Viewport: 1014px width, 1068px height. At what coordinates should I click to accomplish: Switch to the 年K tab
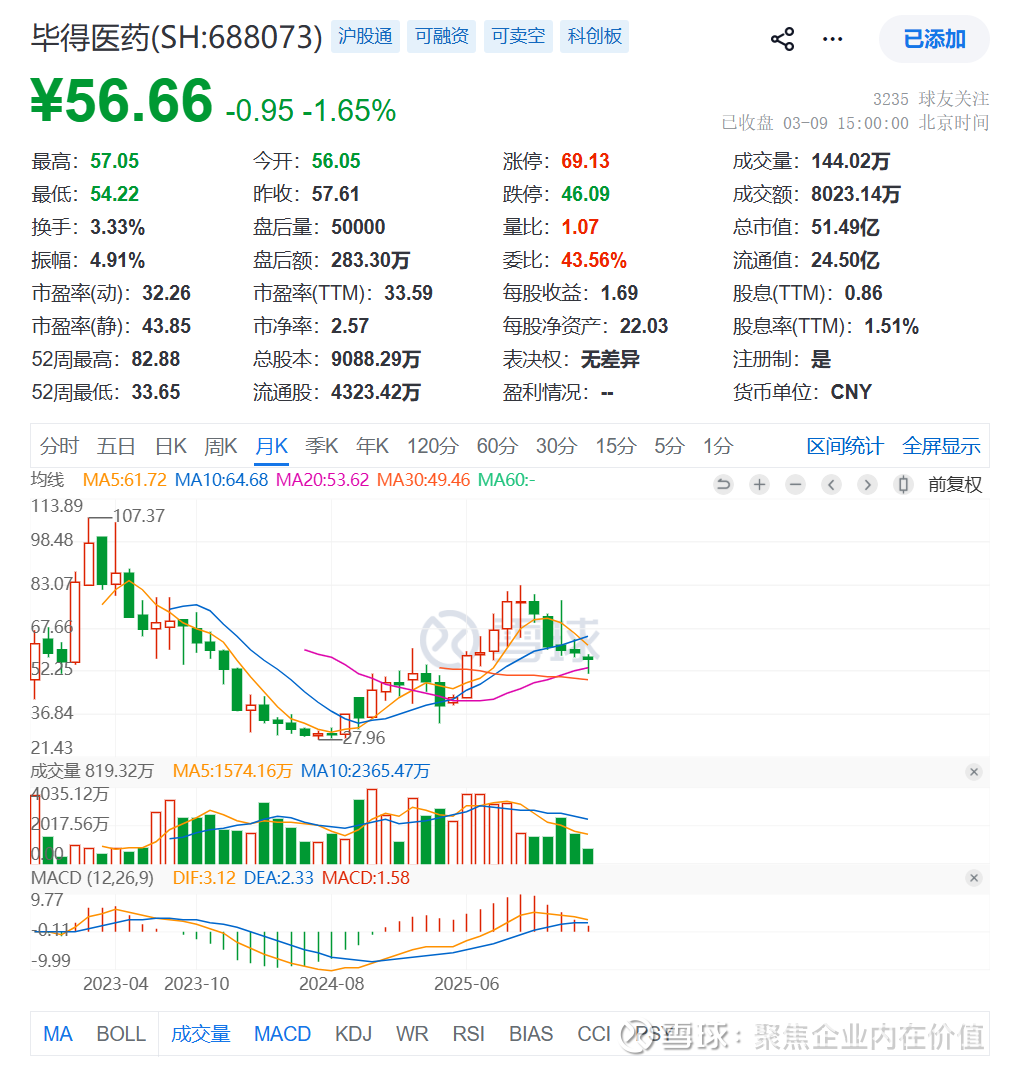tap(372, 446)
